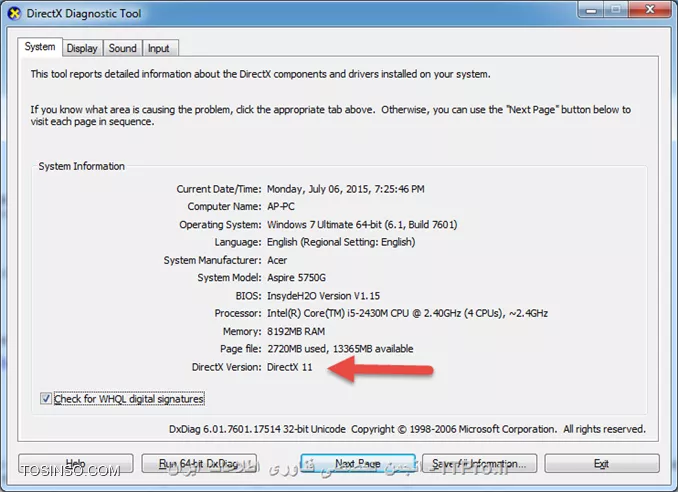Minimize the DirectX Diagnostic Tool window
This screenshot has width=678, height=492.
(x=591, y=9)
